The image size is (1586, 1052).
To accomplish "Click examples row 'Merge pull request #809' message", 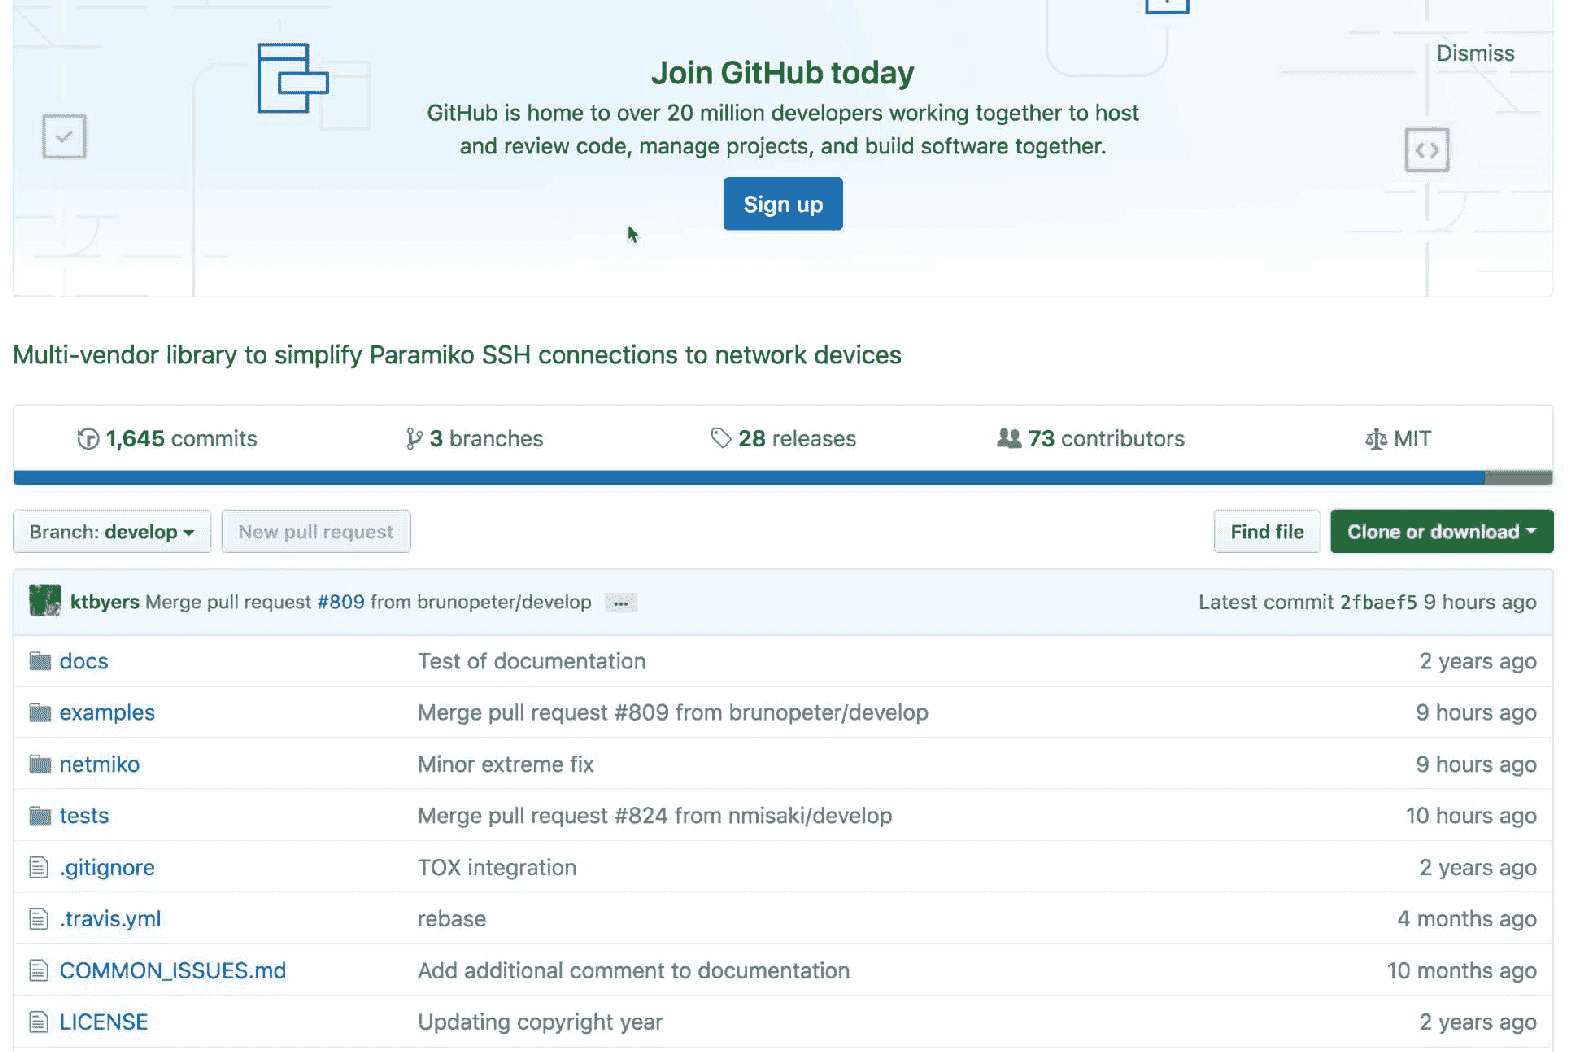I will pos(673,713).
